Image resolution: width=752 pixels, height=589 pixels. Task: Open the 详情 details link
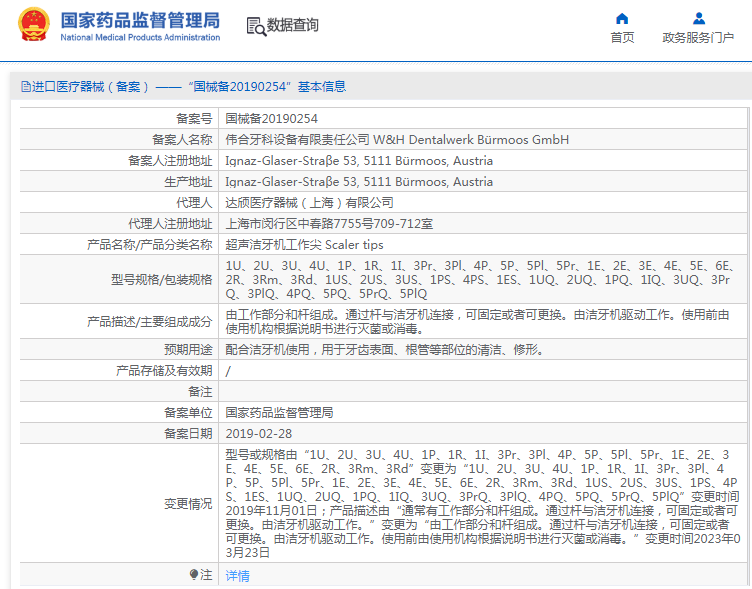click(x=237, y=575)
